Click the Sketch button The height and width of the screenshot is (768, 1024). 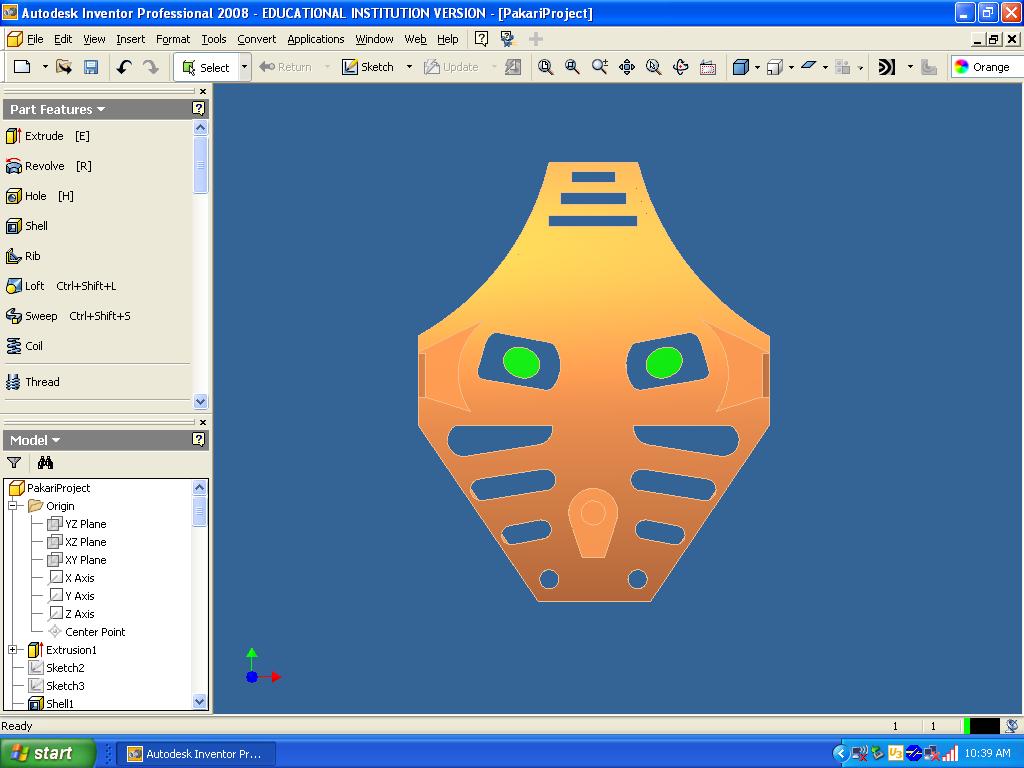pyautogui.click(x=368, y=67)
